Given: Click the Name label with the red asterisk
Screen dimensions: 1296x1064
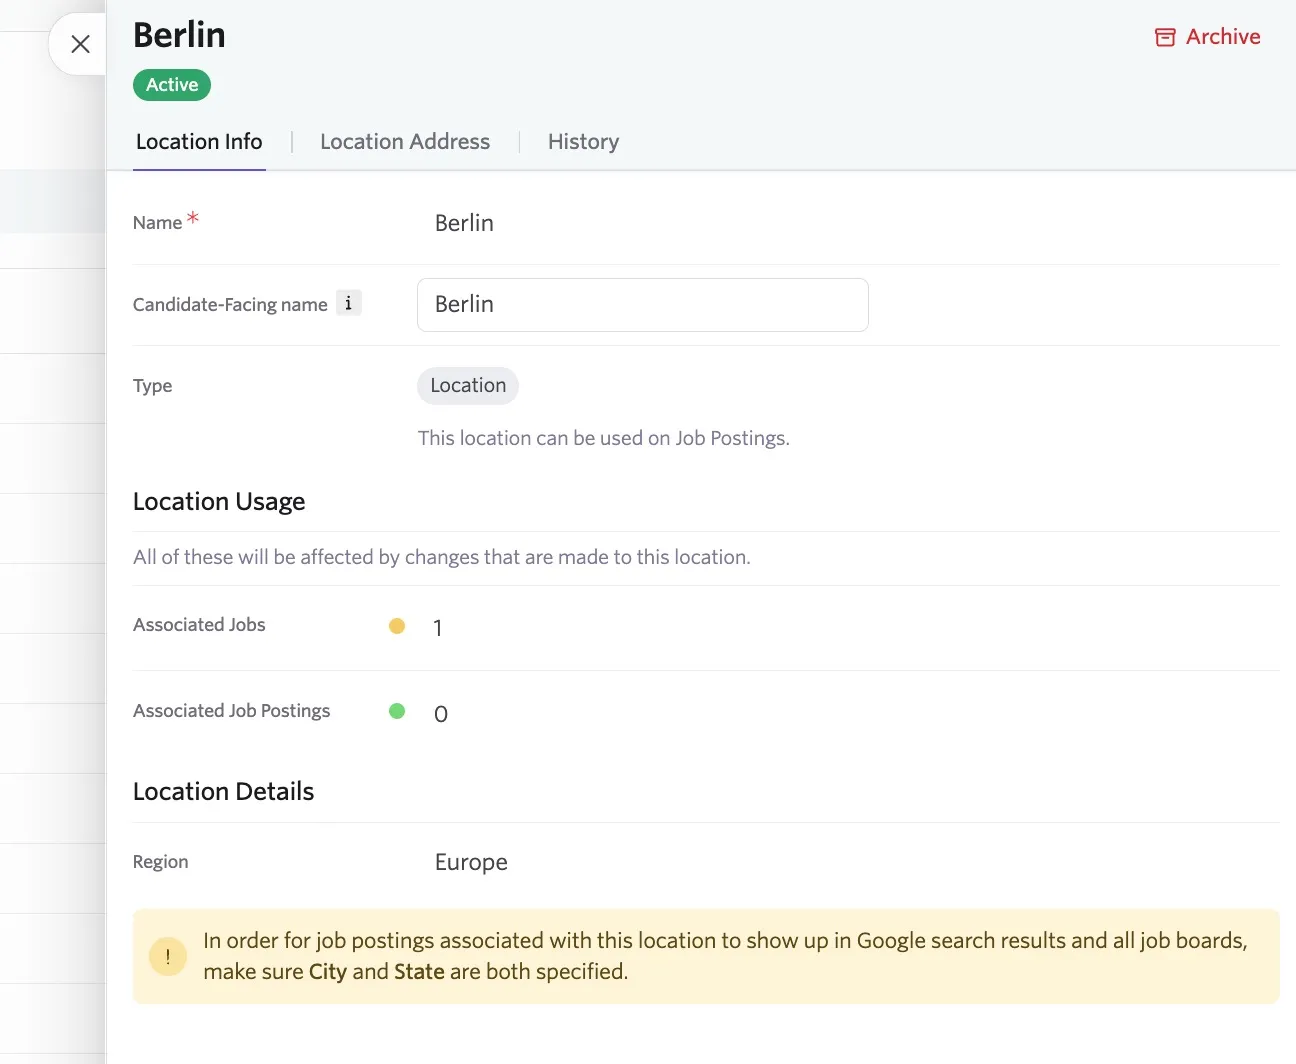Looking at the screenshot, I should point(166,221).
